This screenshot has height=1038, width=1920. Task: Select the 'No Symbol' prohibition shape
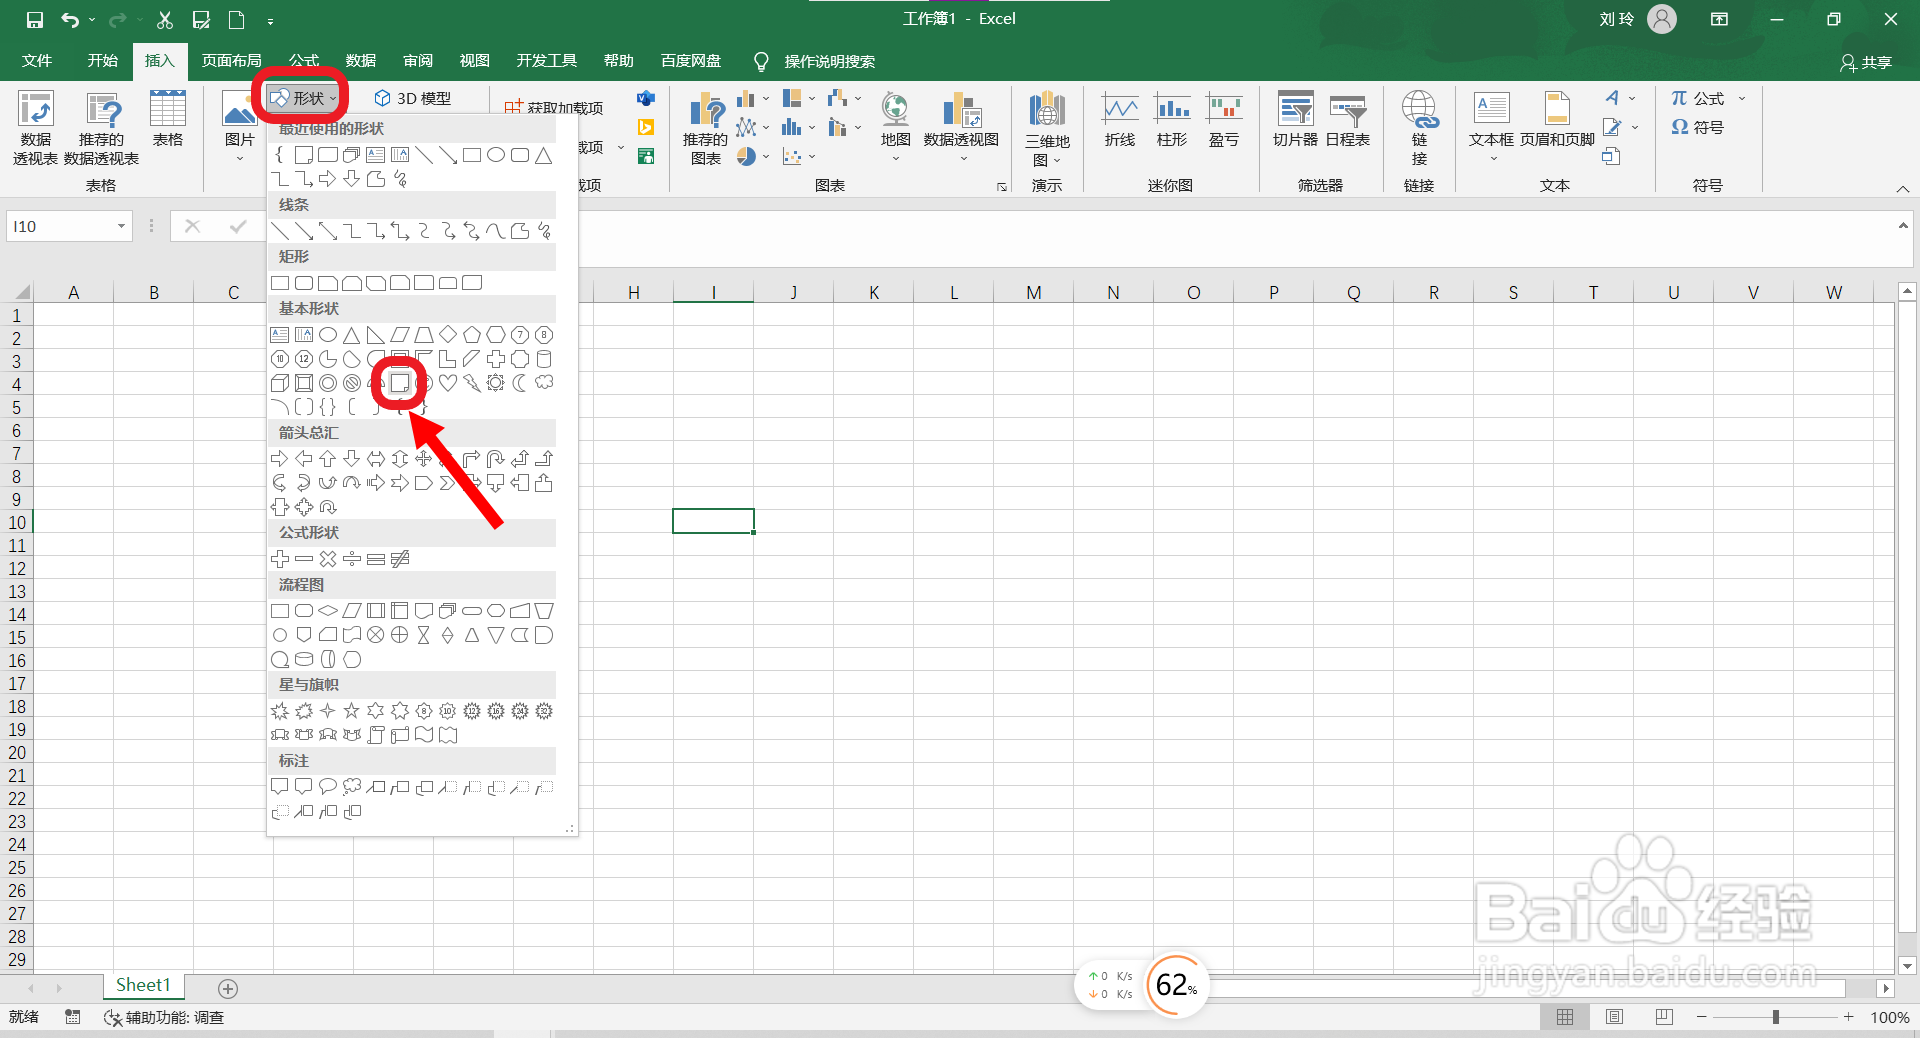pos(351,383)
